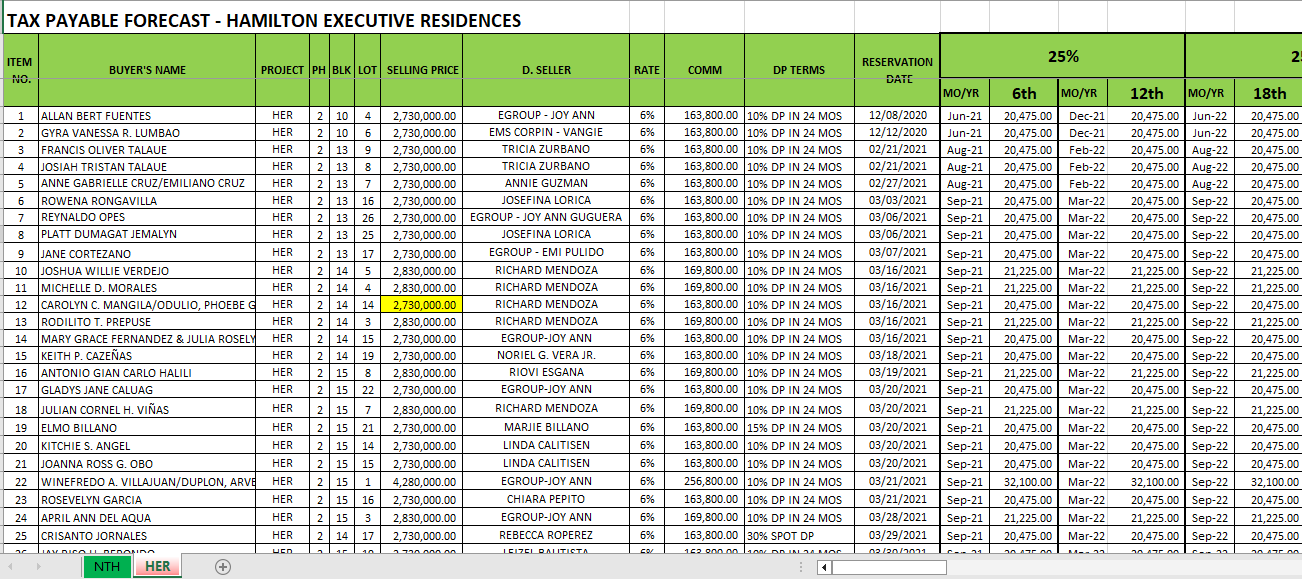This screenshot has height=579, width=1302.
Task: Click the COMM column header
Action: [704, 70]
